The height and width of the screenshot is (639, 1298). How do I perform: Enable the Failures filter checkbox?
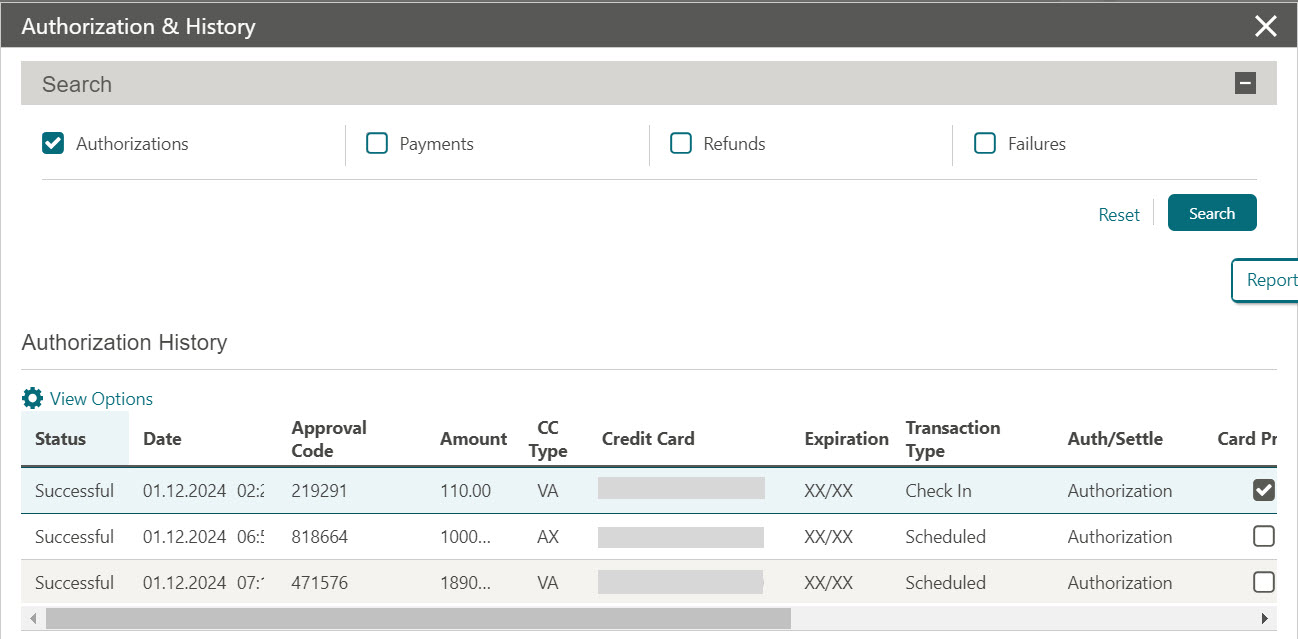point(985,143)
